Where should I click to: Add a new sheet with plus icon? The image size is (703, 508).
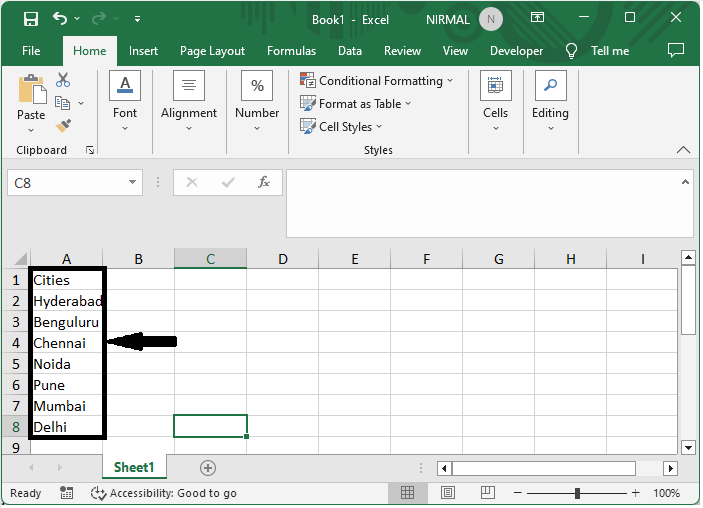[208, 468]
